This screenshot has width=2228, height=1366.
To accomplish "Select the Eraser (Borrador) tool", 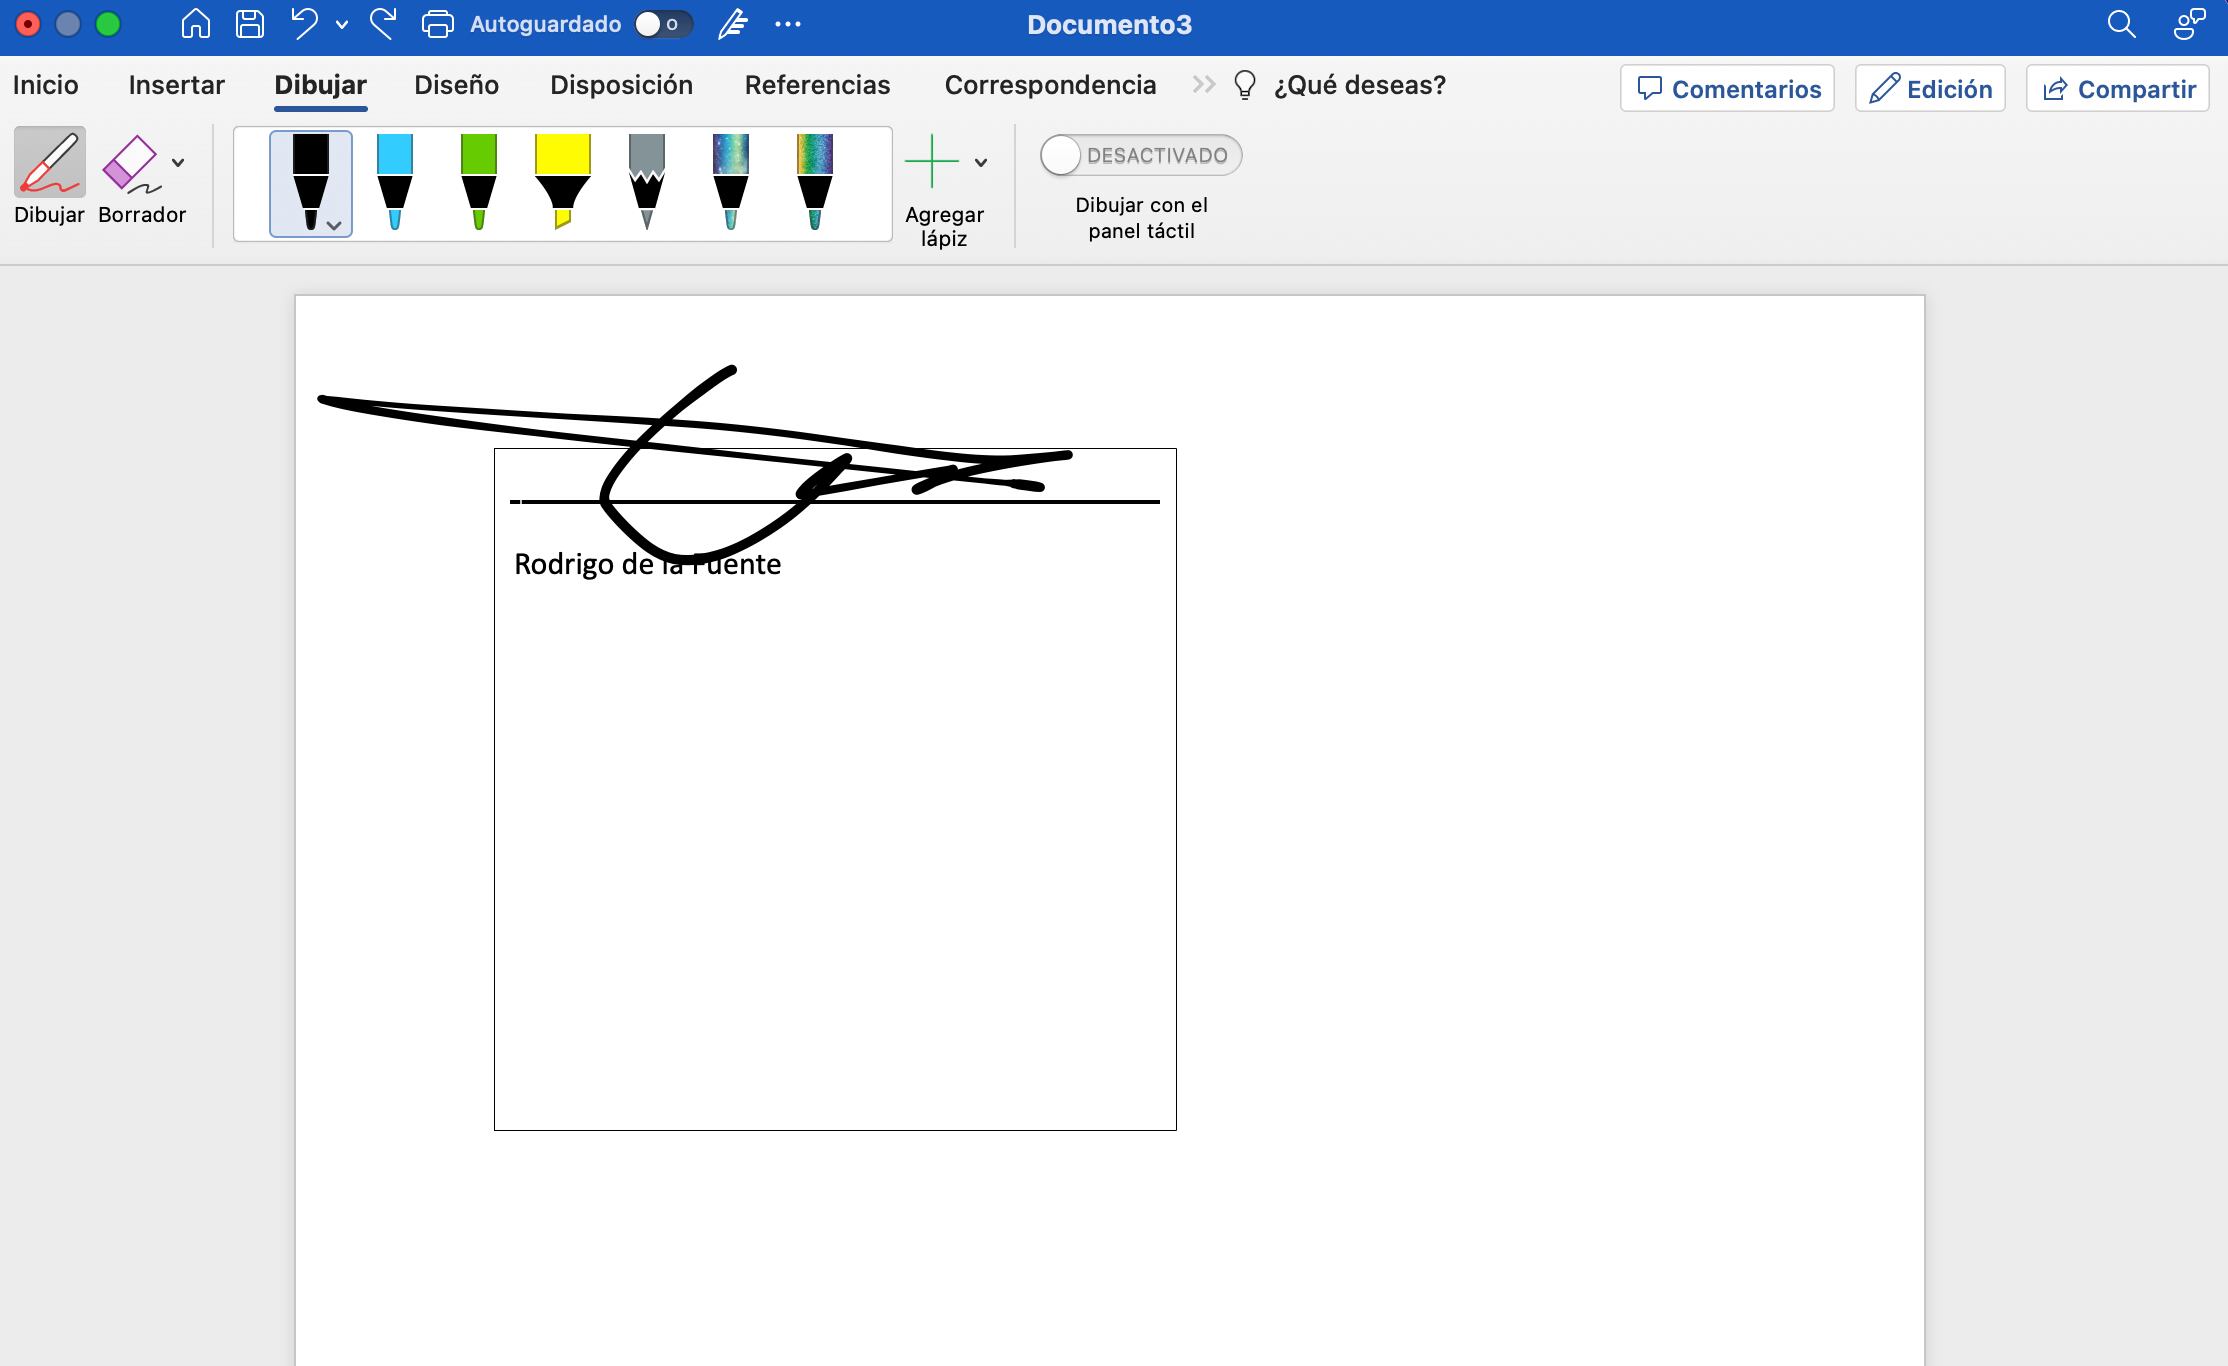I will point(131,165).
